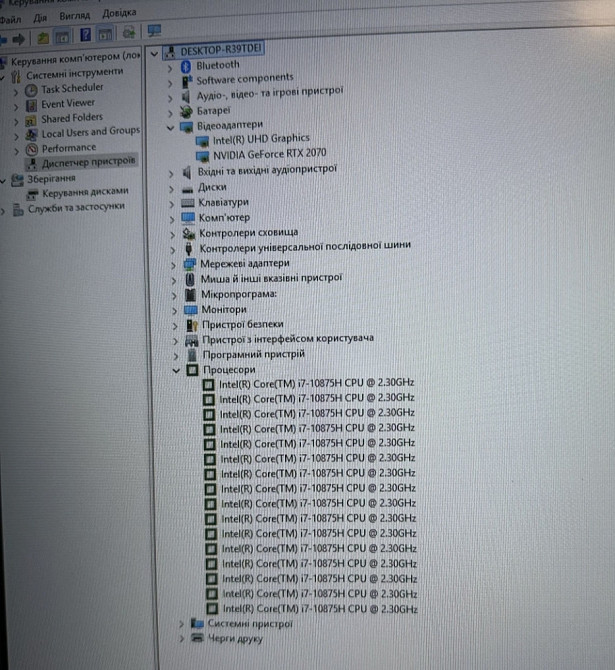
Task: Click the Up one level folder toolbar icon
Action: click(43, 38)
